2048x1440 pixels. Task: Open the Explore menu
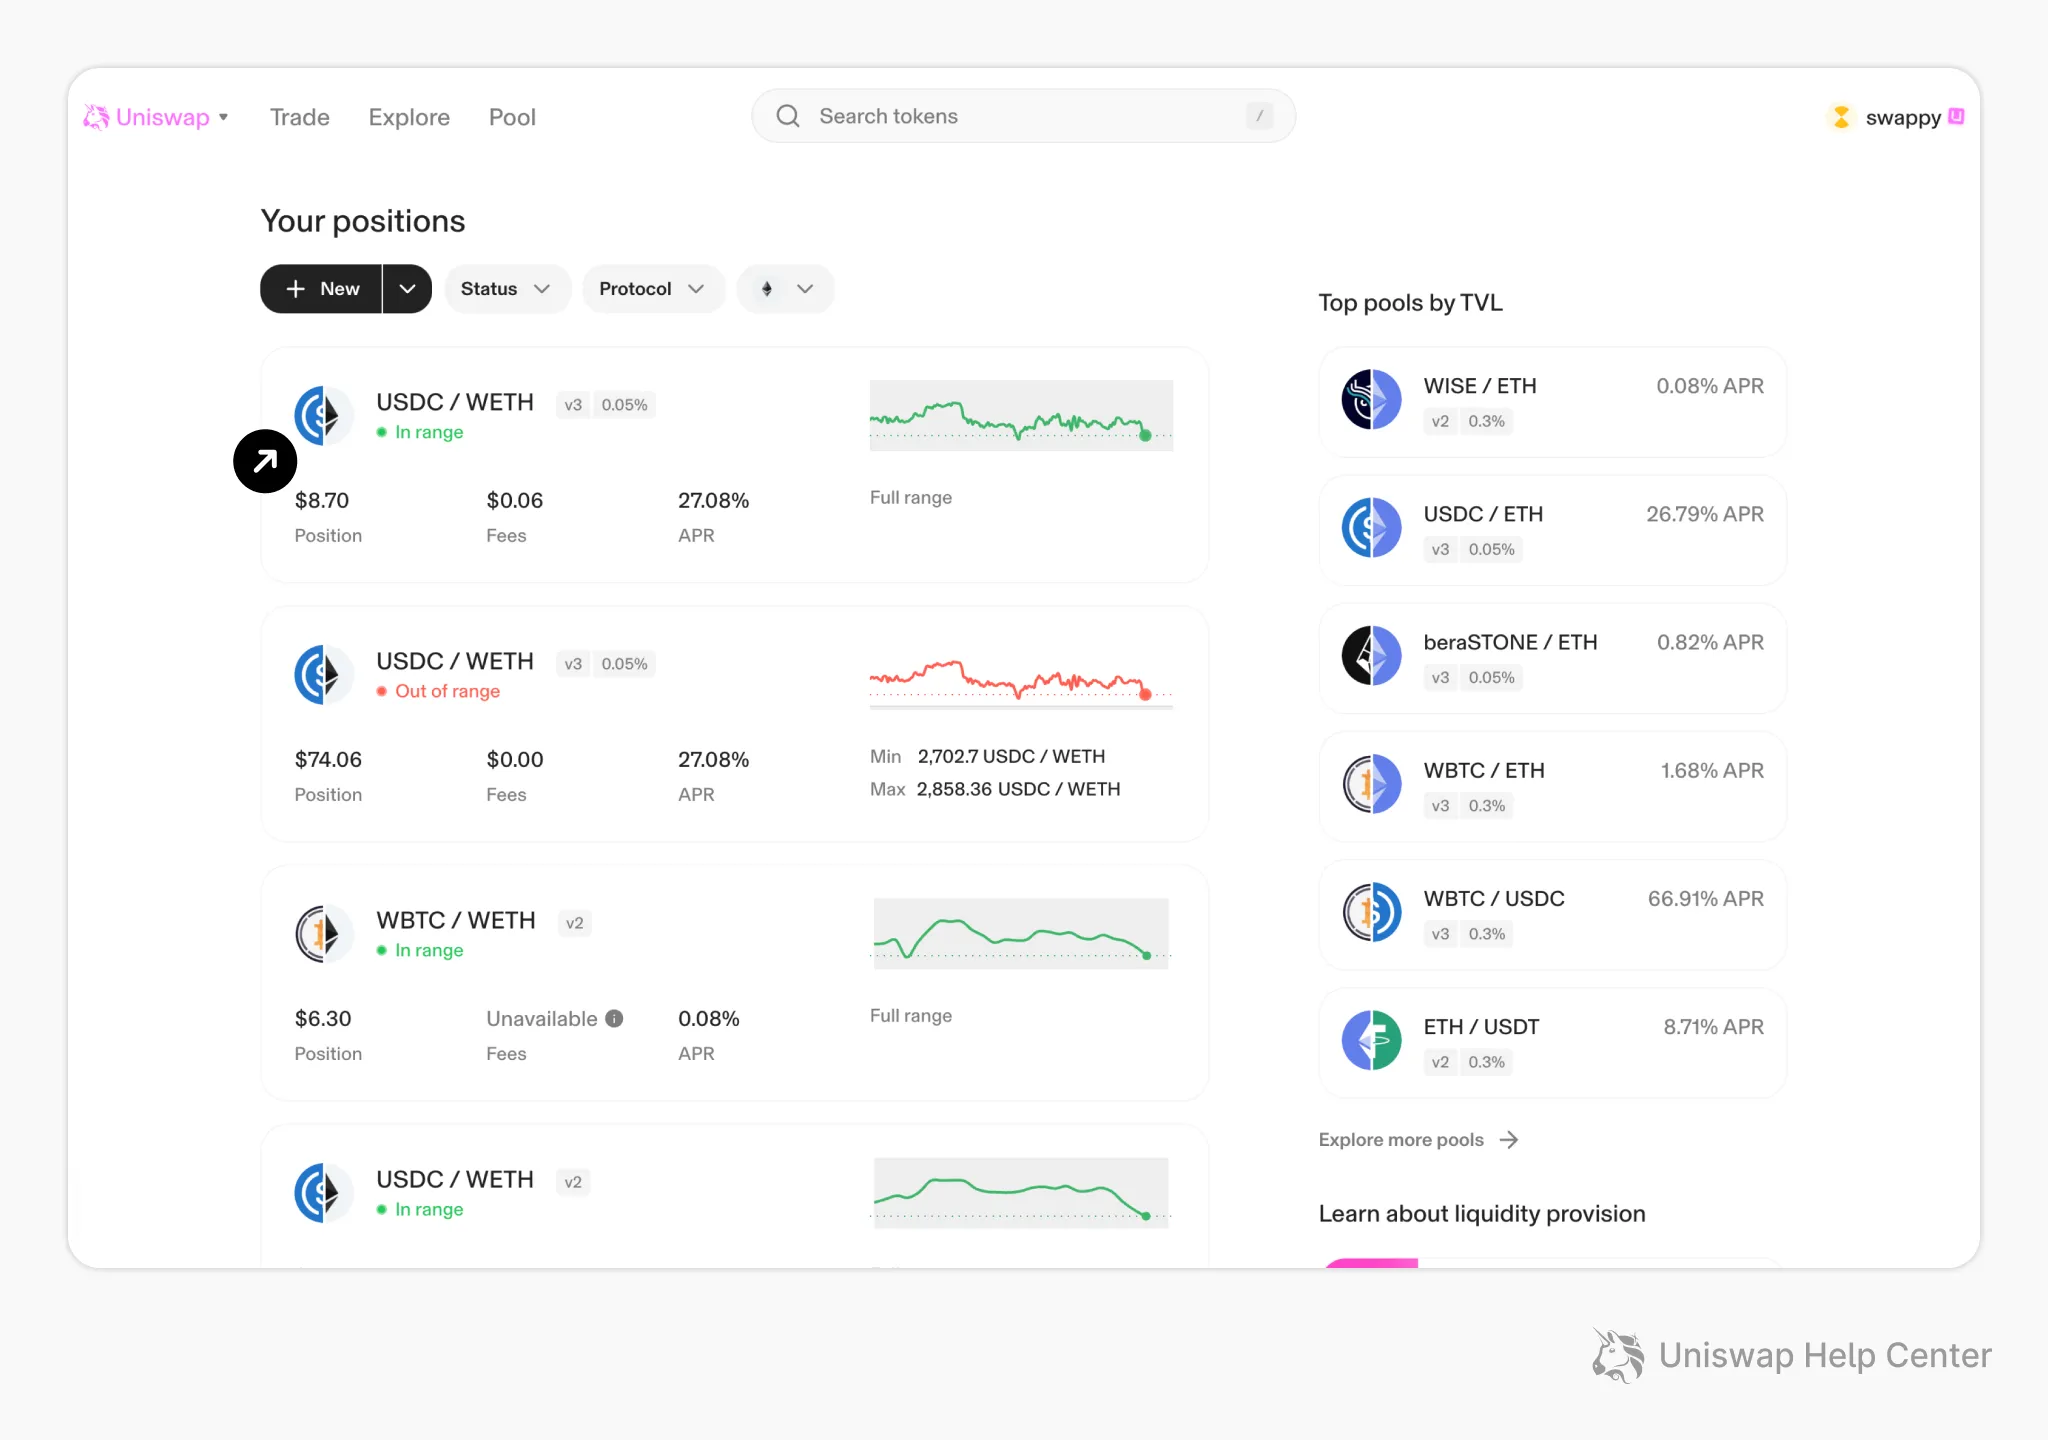(x=409, y=117)
